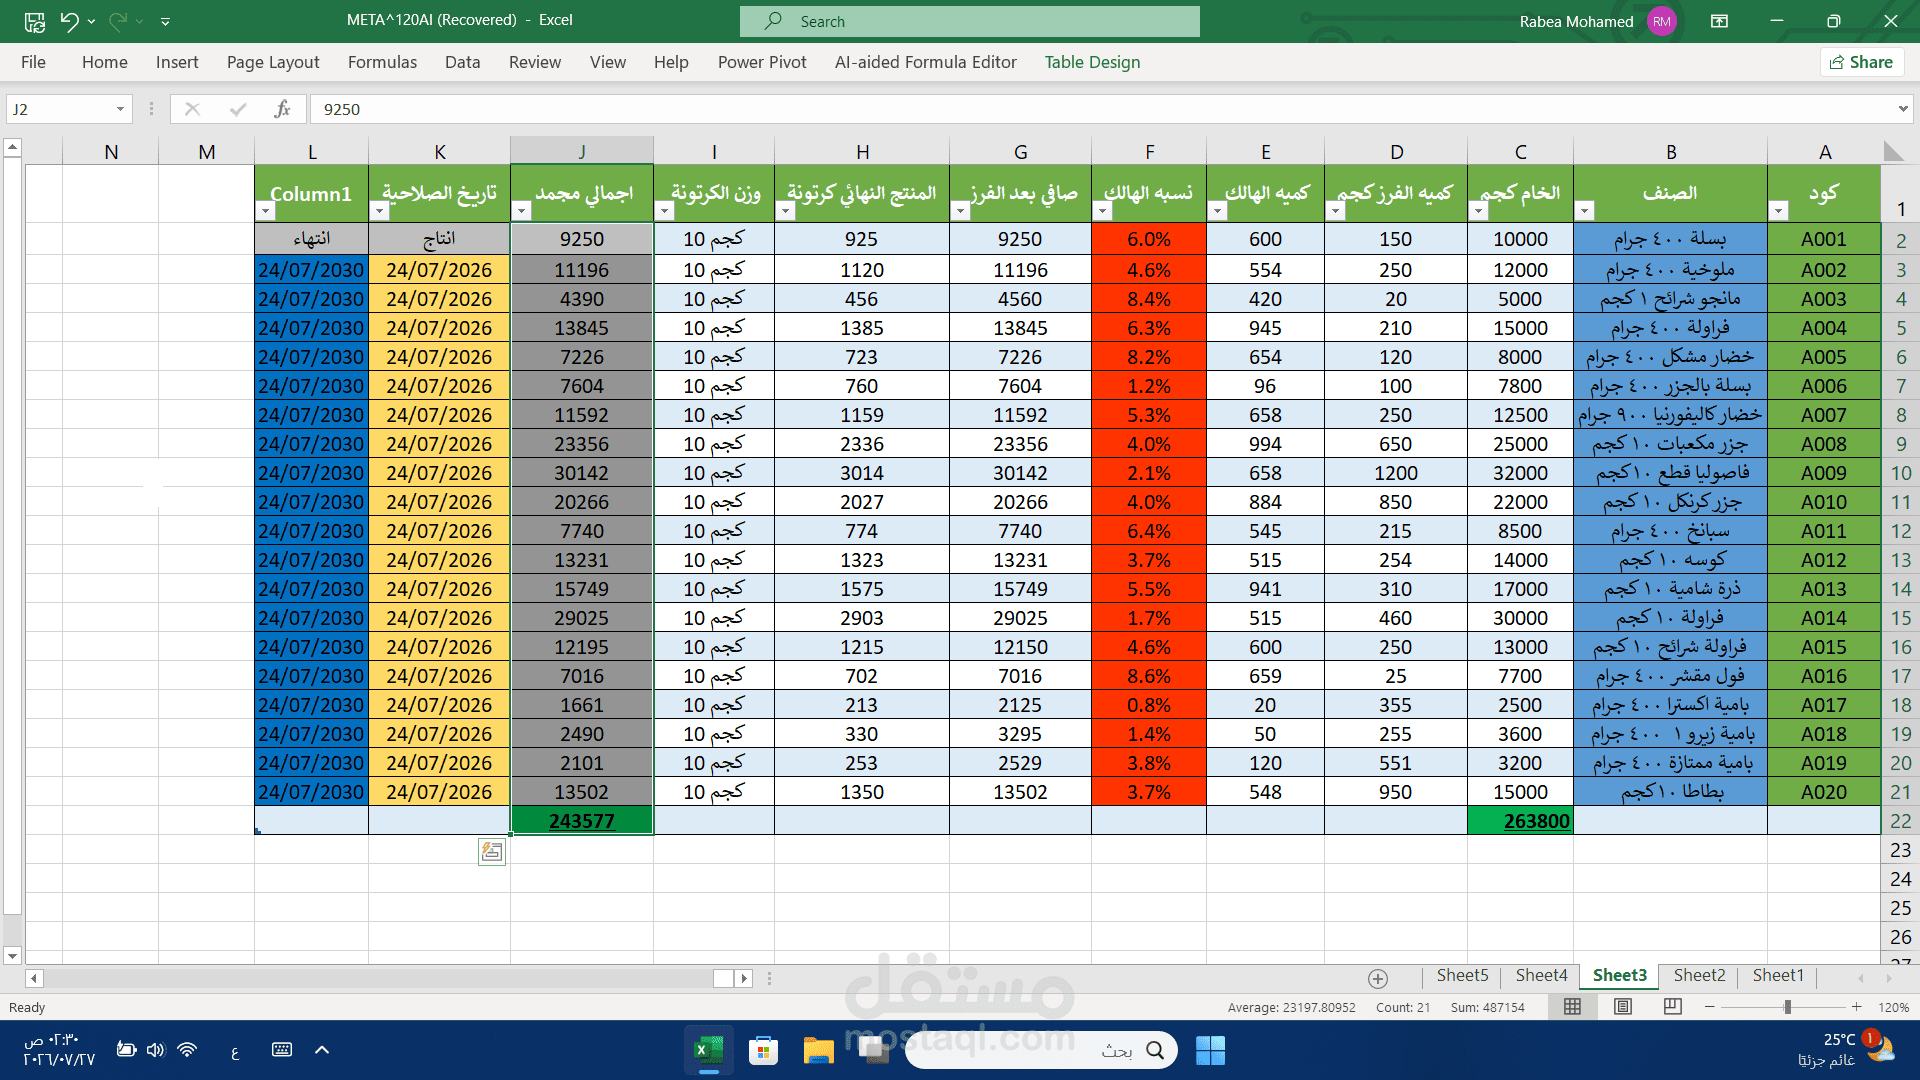The width and height of the screenshot is (1920, 1080).
Task: Click the Search box in title bar
Action: tap(970, 21)
